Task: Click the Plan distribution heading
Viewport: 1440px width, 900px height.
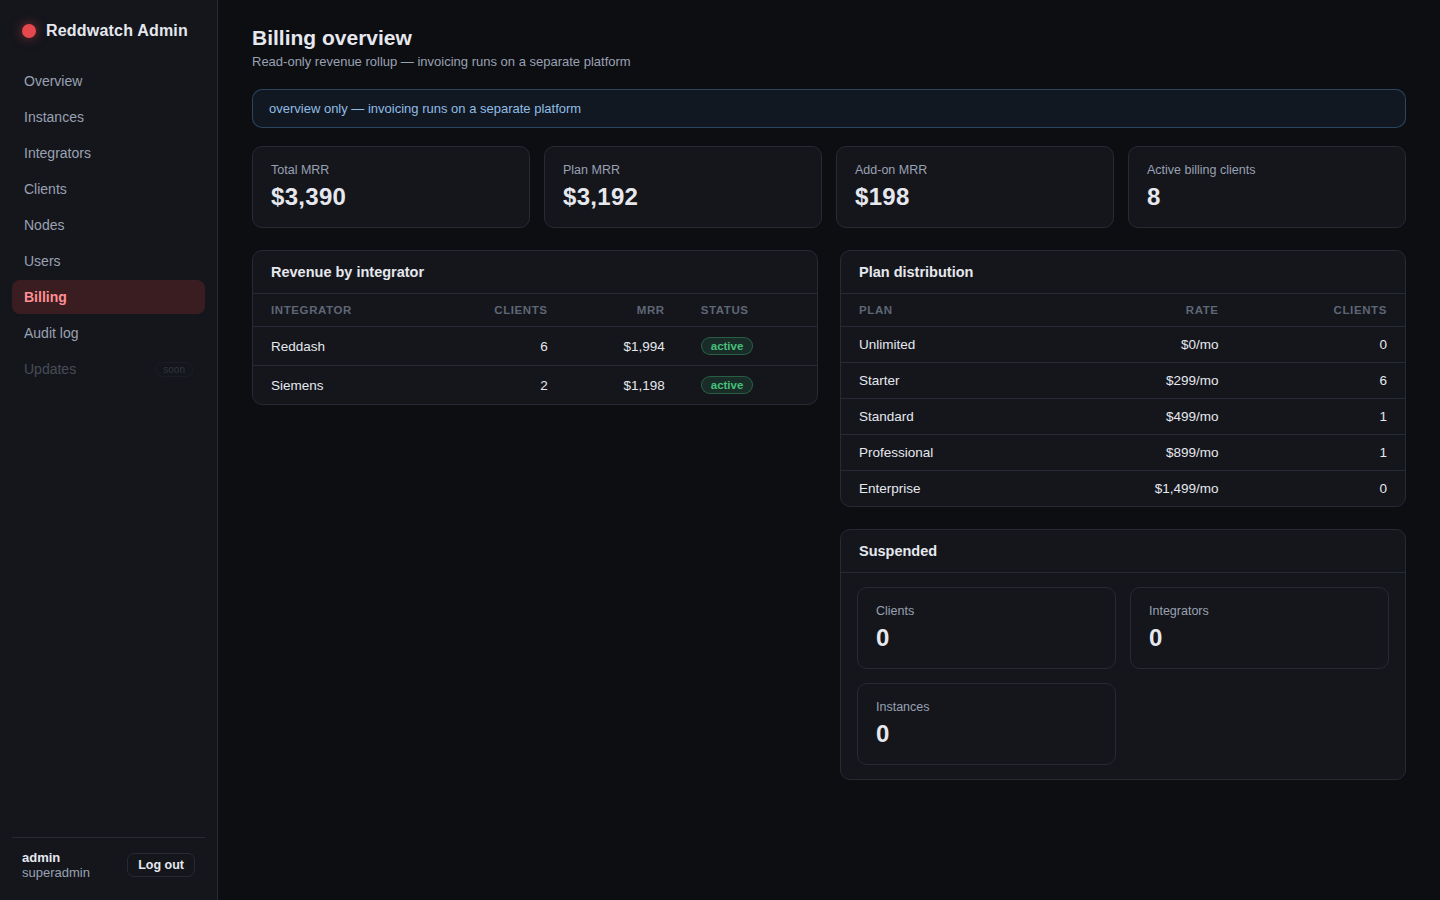Action: 916,272
